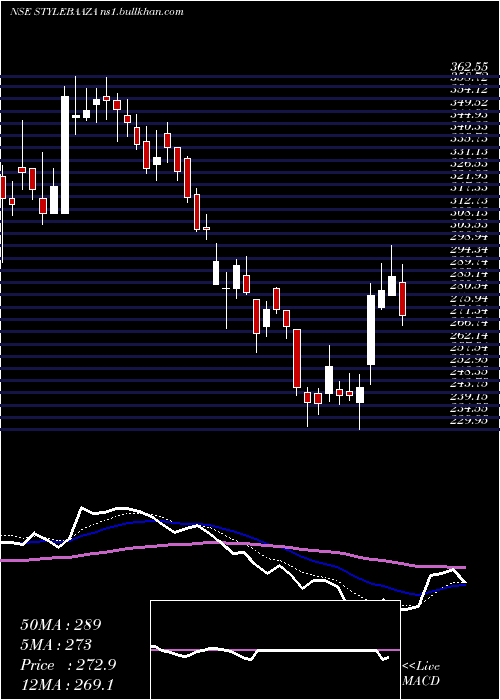Click the 275.94 price axis label
The height and width of the screenshot is (700, 500).
point(468,298)
